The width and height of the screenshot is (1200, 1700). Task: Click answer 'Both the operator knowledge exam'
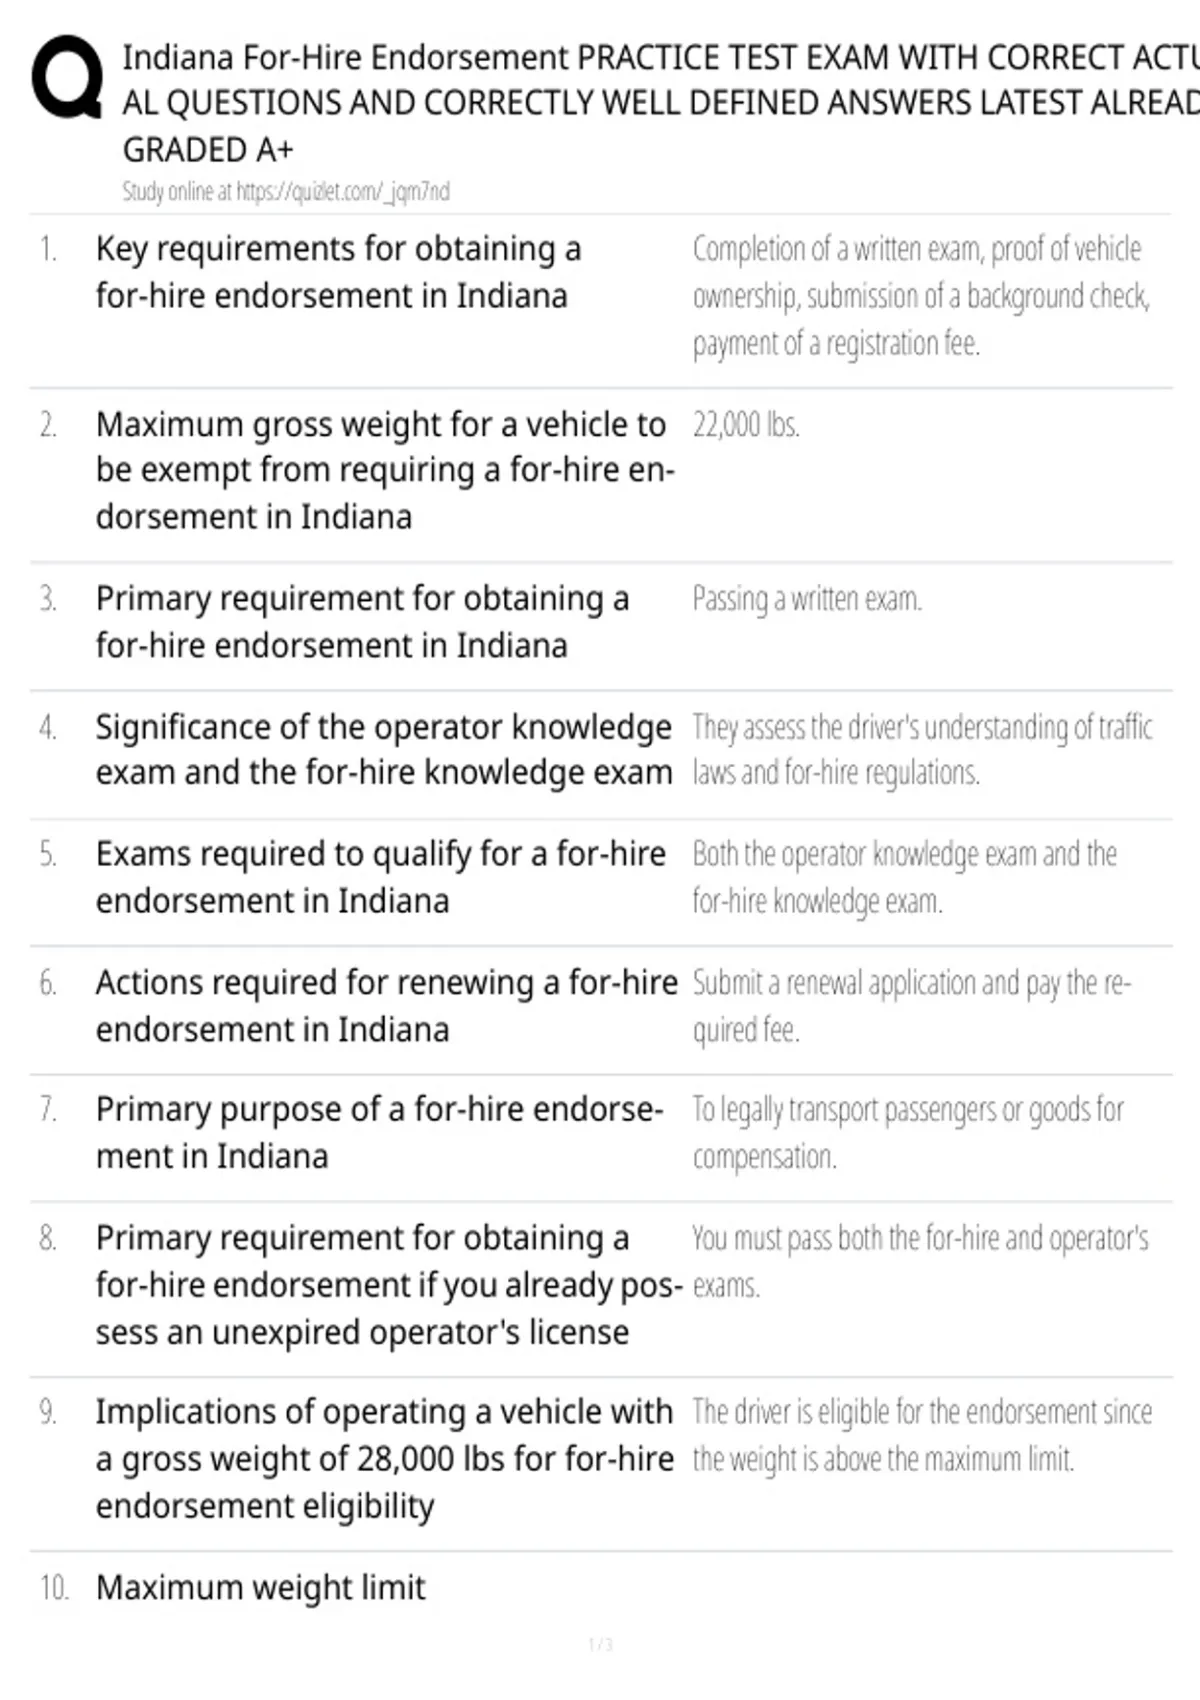(904, 877)
